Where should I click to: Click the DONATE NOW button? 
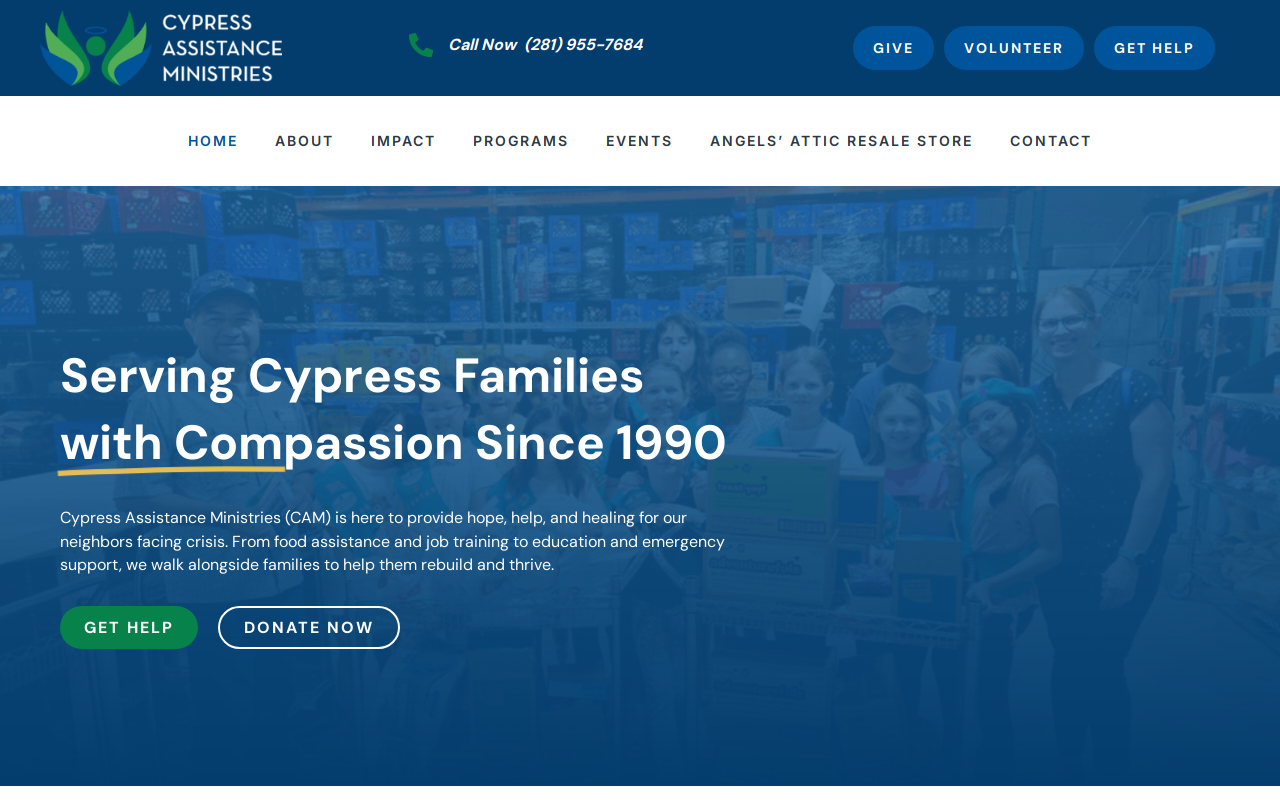309,628
